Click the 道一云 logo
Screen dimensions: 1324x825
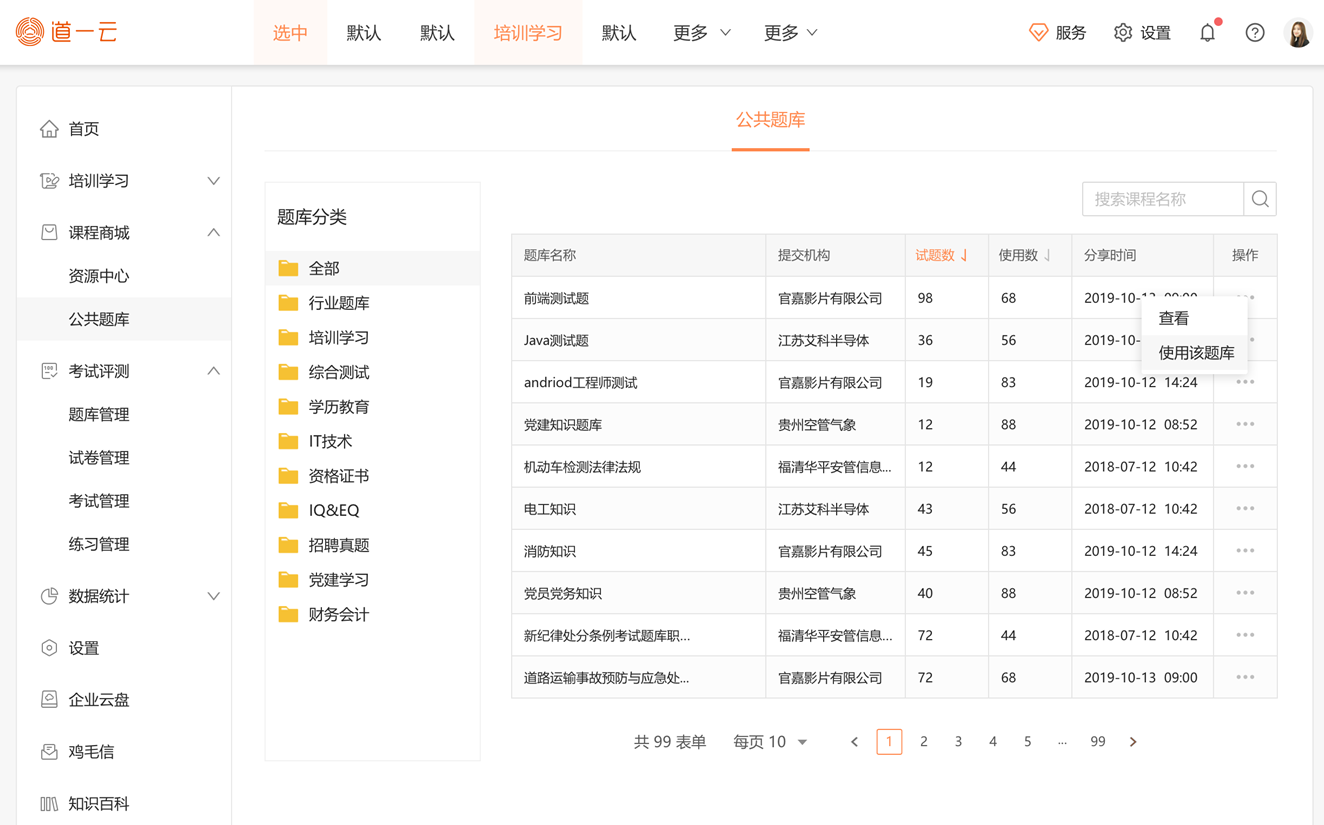click(x=67, y=32)
